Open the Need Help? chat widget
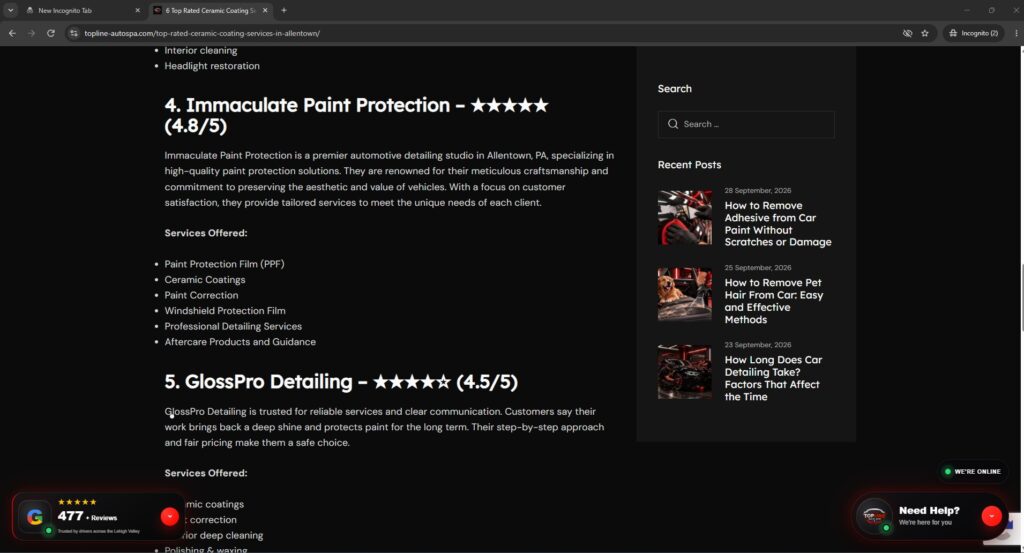Viewport: 1024px width, 553px height. pyautogui.click(x=929, y=515)
